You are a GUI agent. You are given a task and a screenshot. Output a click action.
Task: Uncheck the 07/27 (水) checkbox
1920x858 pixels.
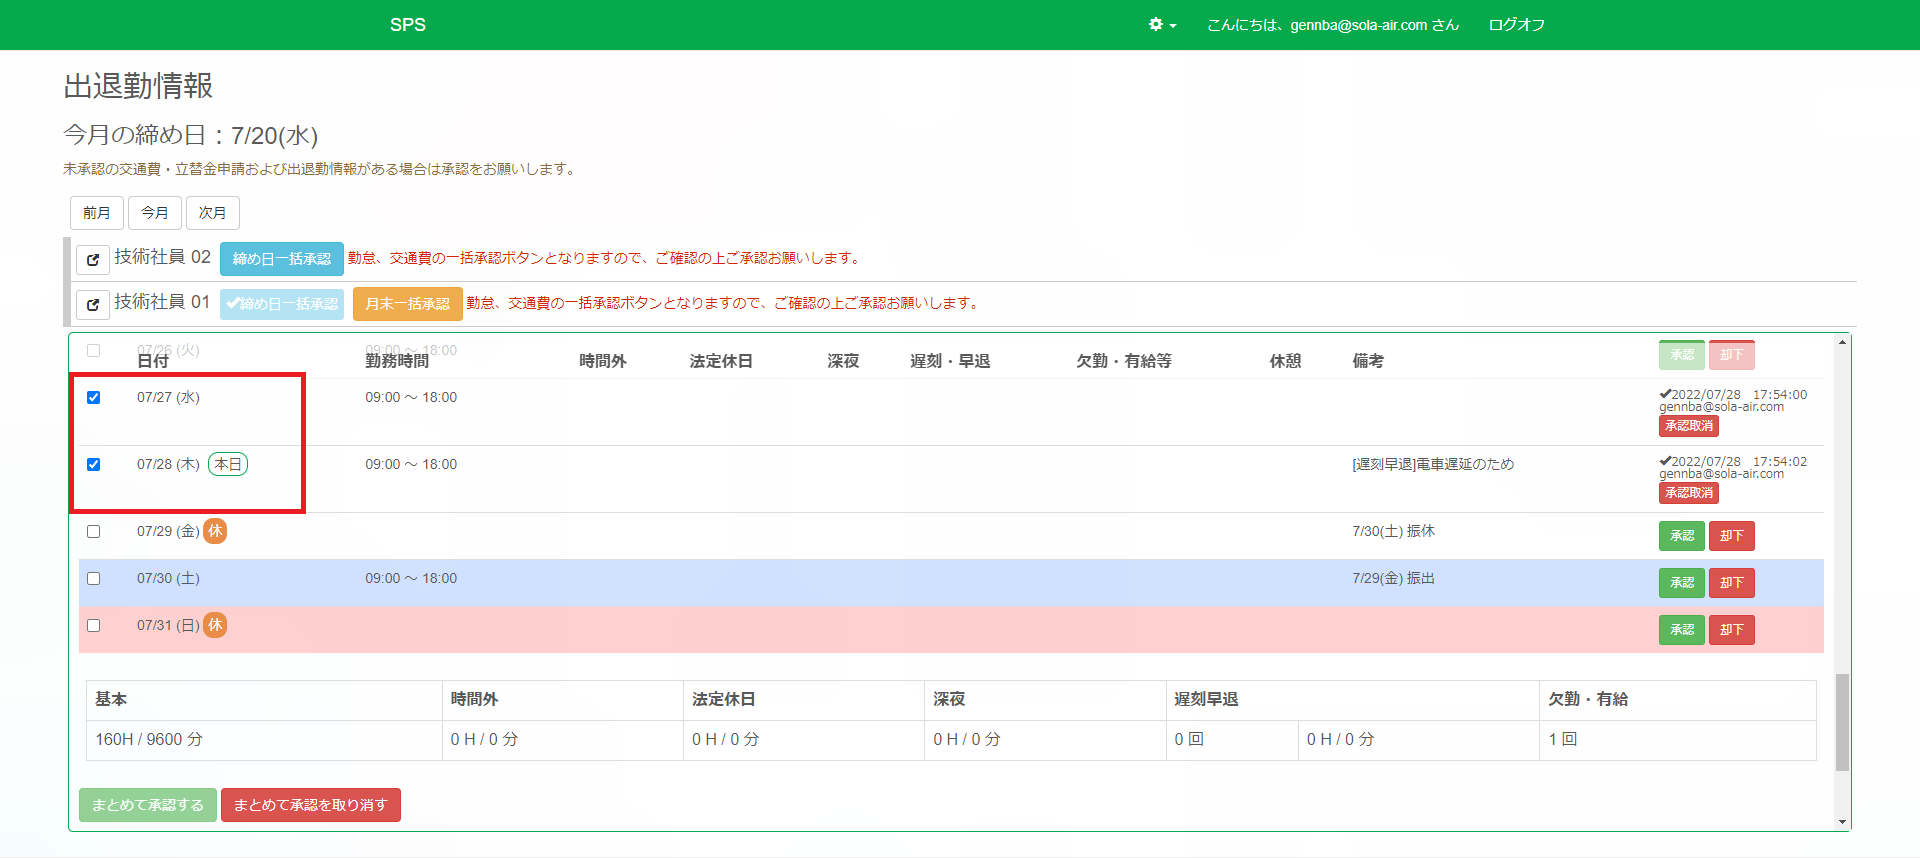click(x=94, y=398)
